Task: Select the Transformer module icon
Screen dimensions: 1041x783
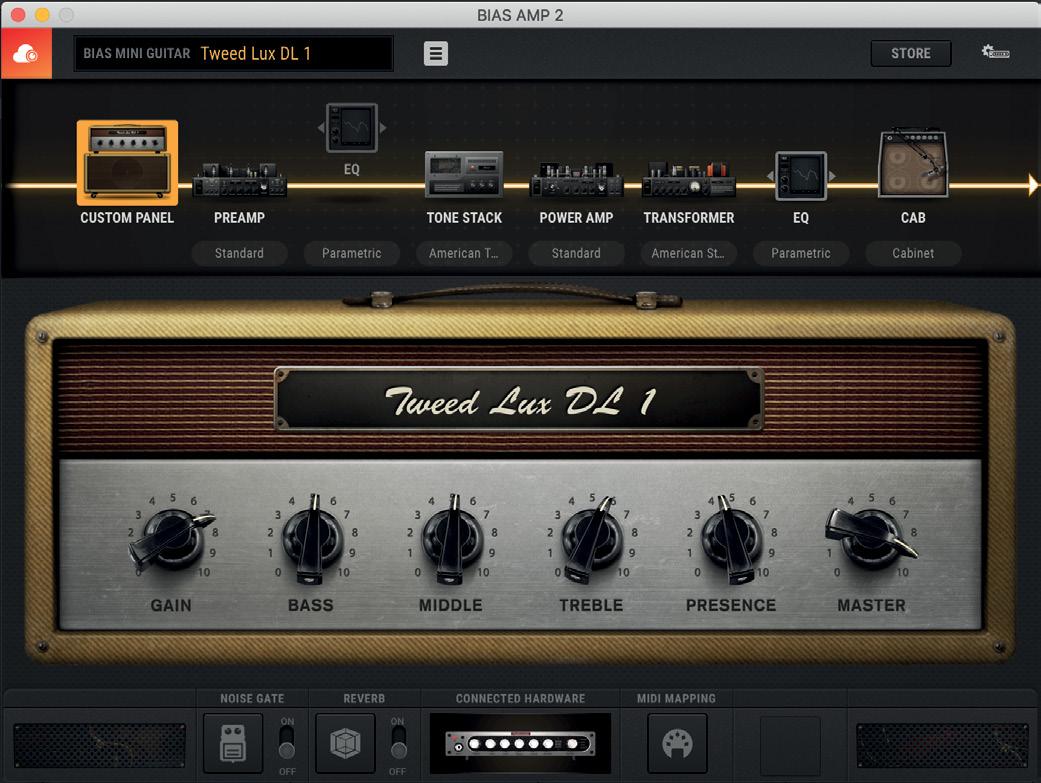Action: [x=688, y=179]
